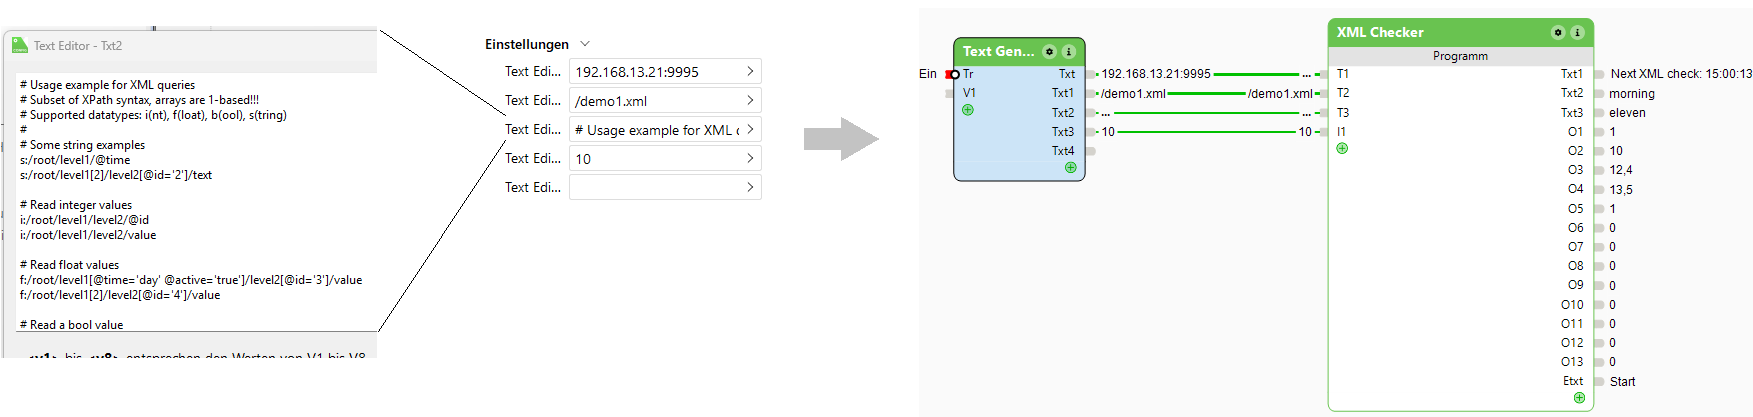Open the /demo1.xml field arrow
This screenshot has height=417, width=1753.
coord(750,101)
